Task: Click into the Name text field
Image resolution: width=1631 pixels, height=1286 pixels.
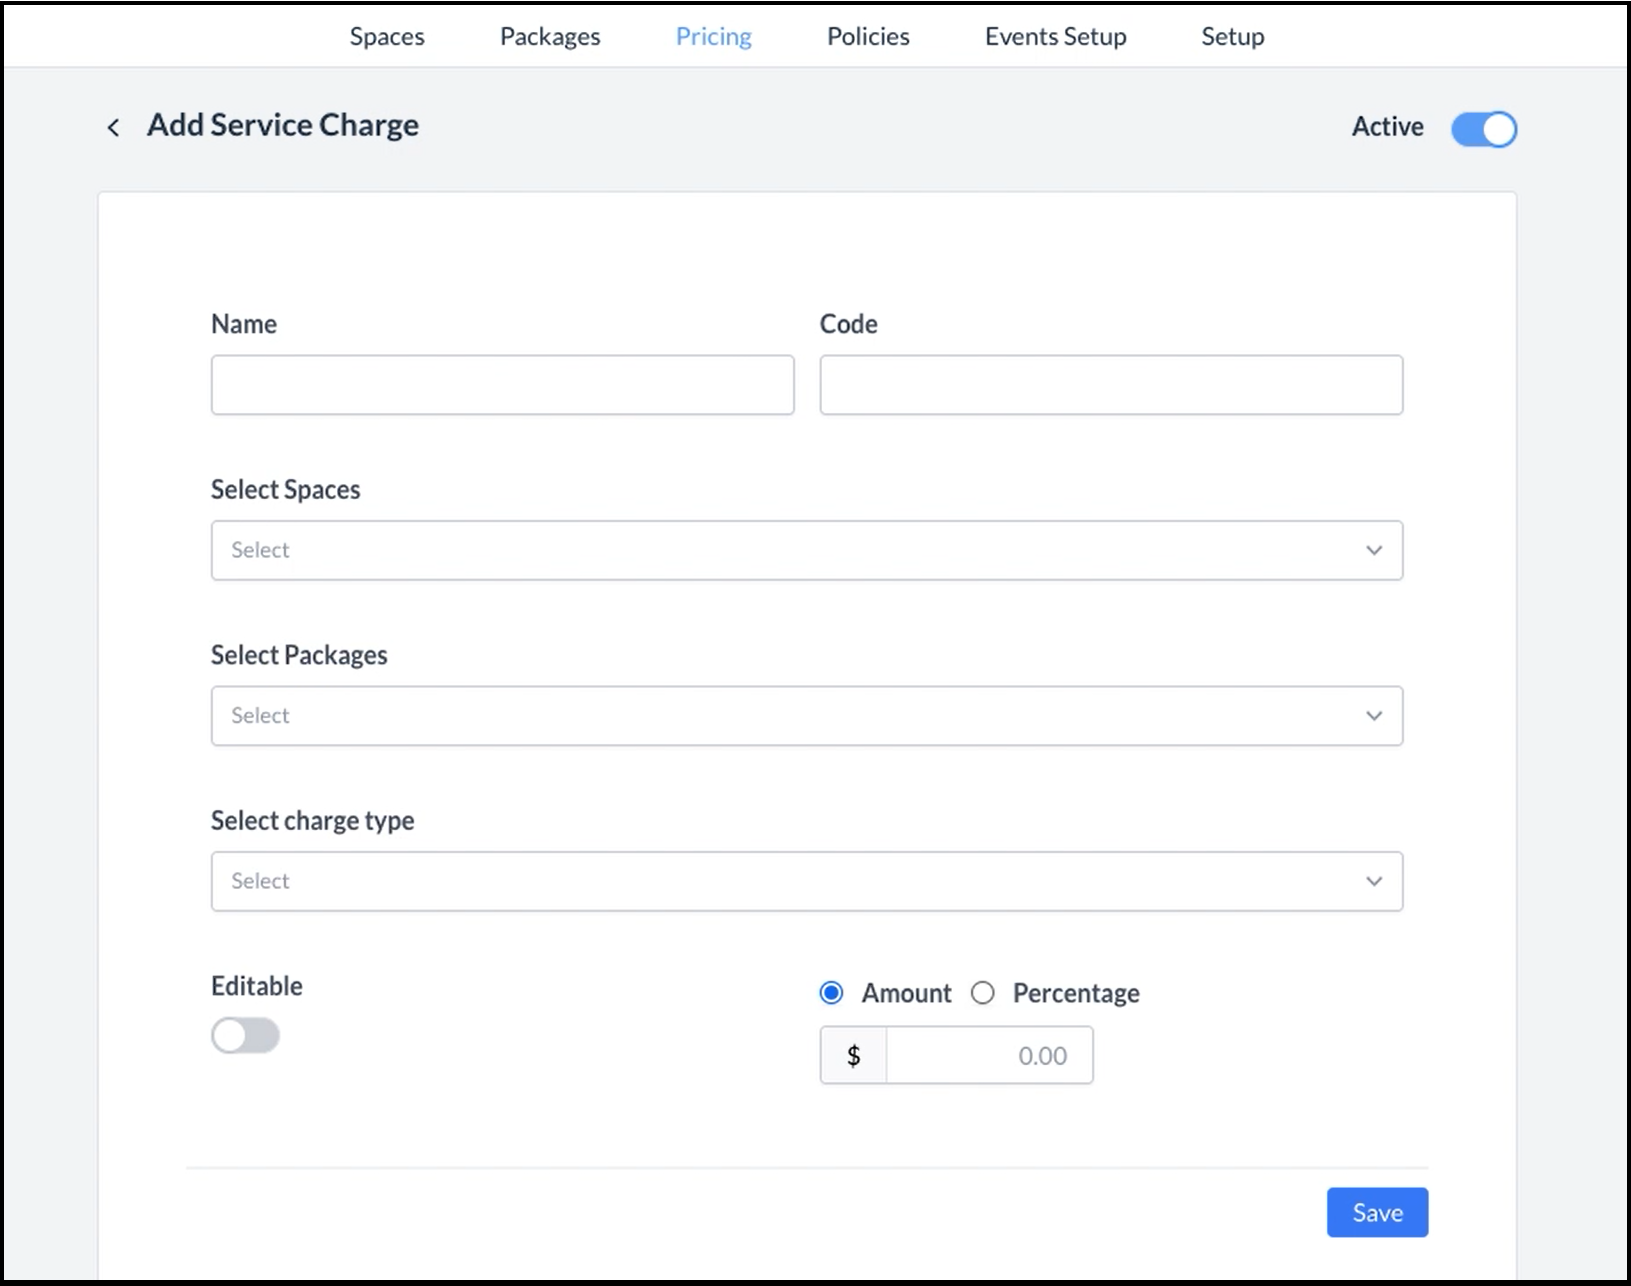Action: tap(502, 385)
